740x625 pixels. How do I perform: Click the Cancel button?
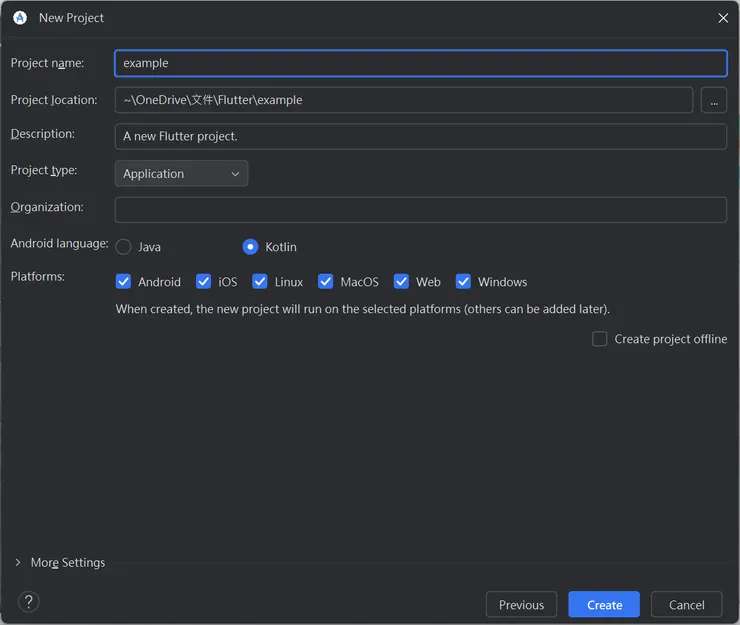click(x=686, y=604)
